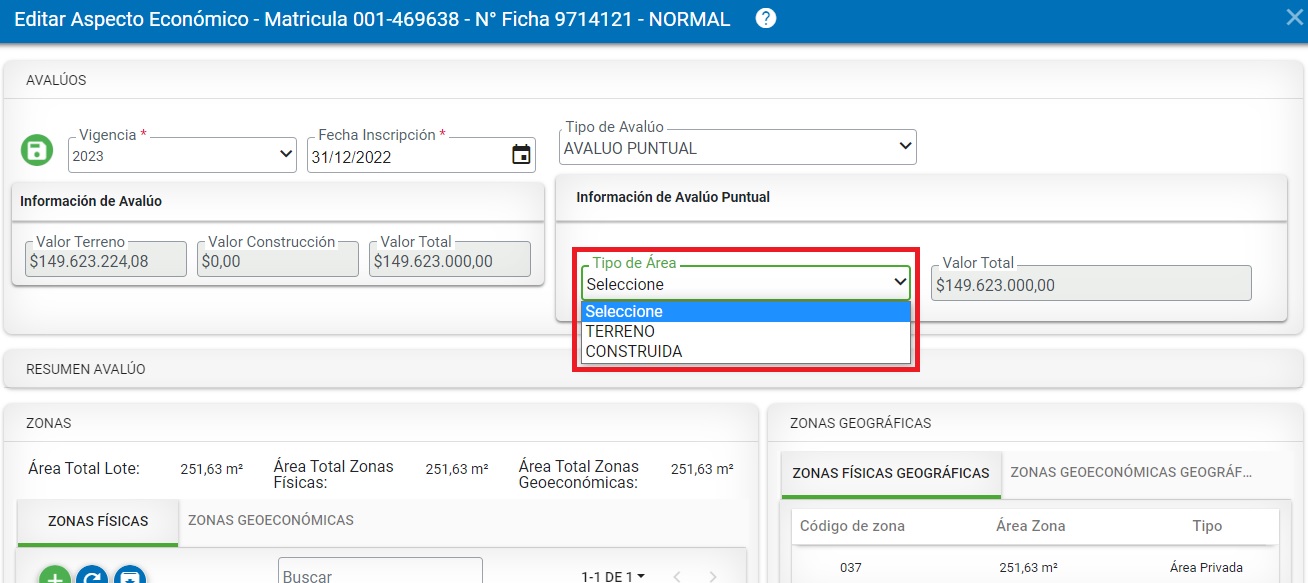The image size is (1308, 583).
Task: Click the Buscar search field
Action: click(x=380, y=575)
